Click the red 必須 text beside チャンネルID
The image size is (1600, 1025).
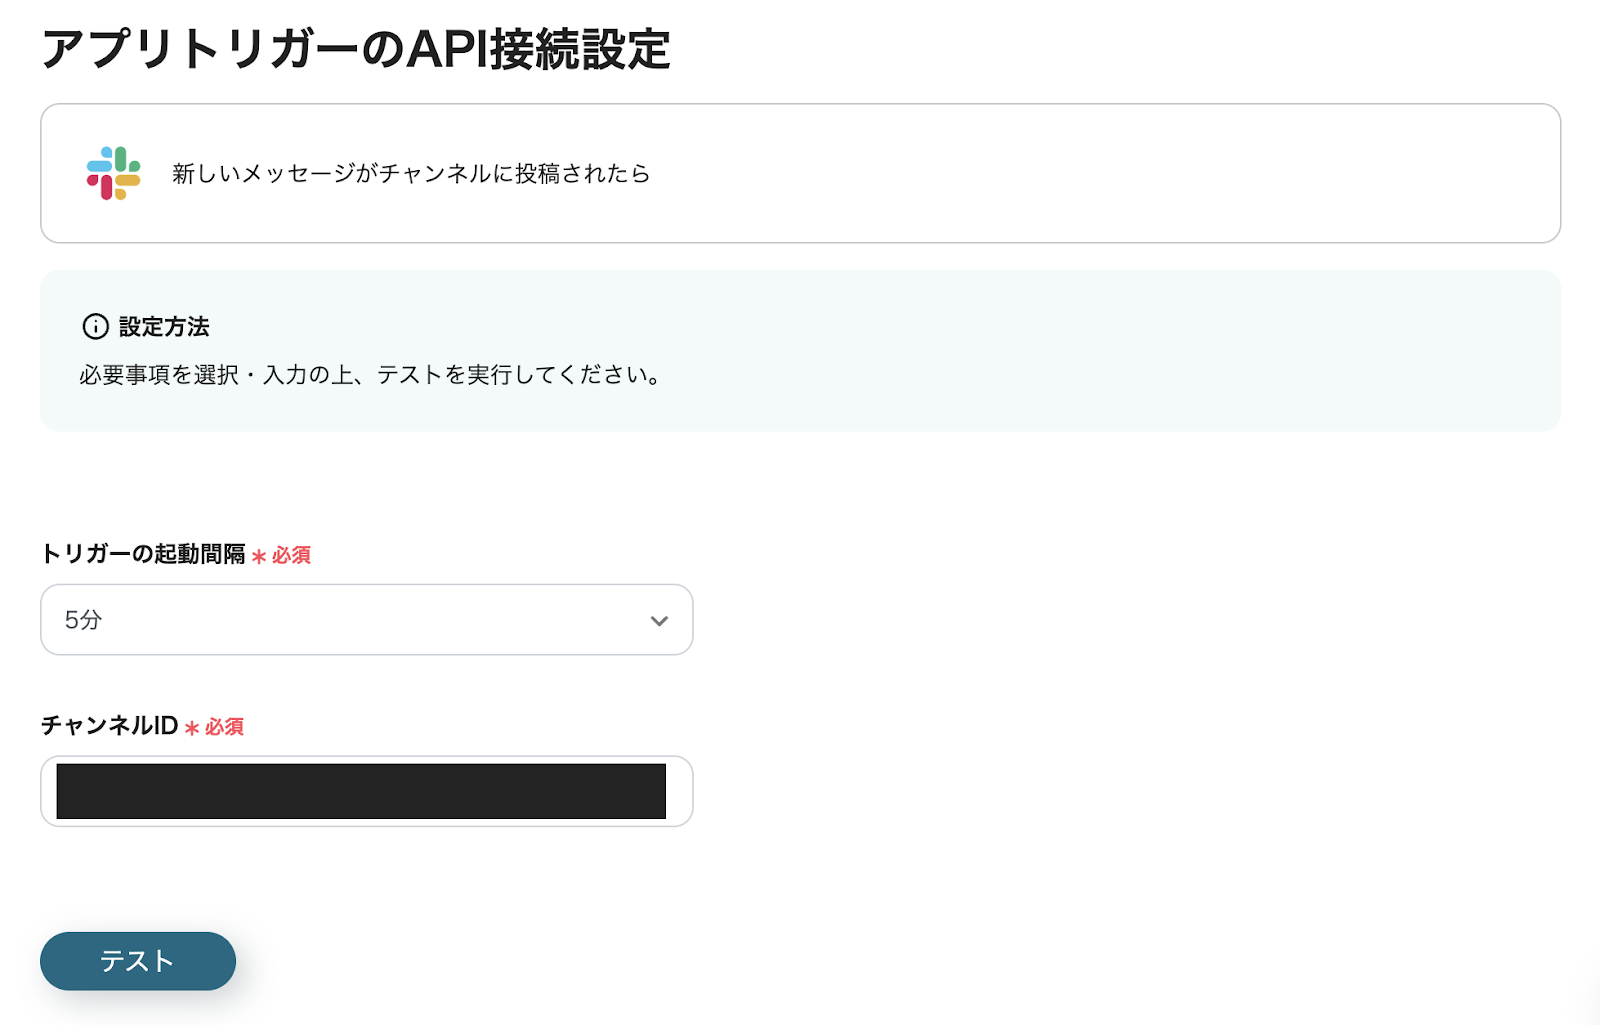point(224,727)
